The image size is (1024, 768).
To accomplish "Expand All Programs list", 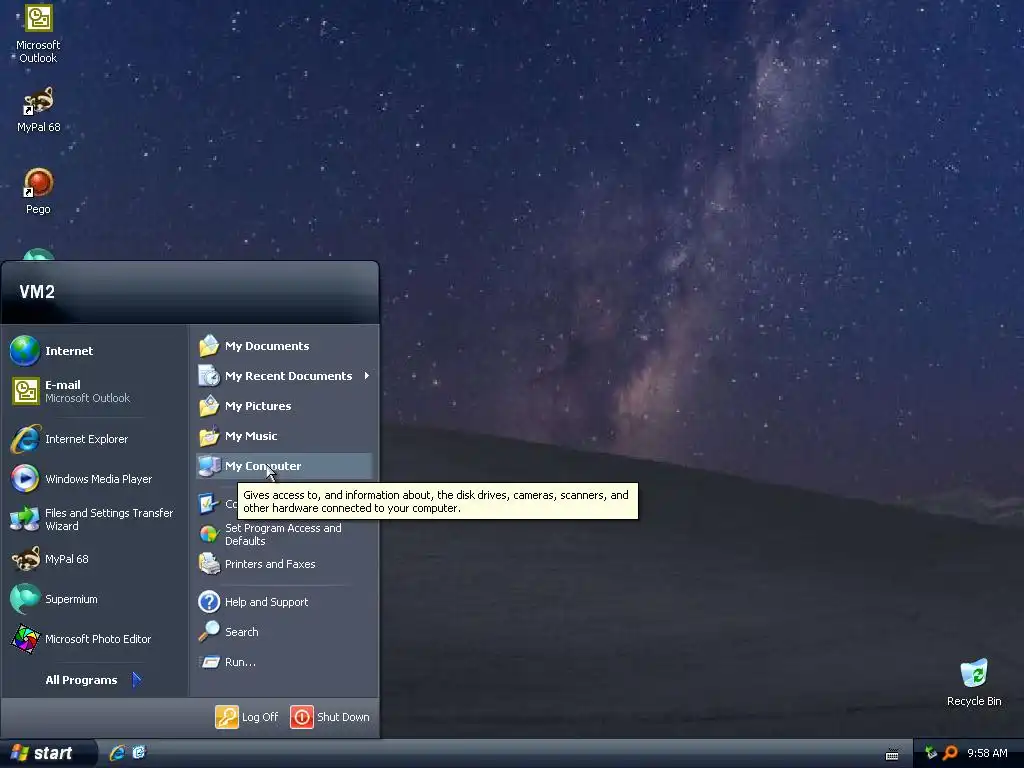I will pyautogui.click(x=94, y=680).
